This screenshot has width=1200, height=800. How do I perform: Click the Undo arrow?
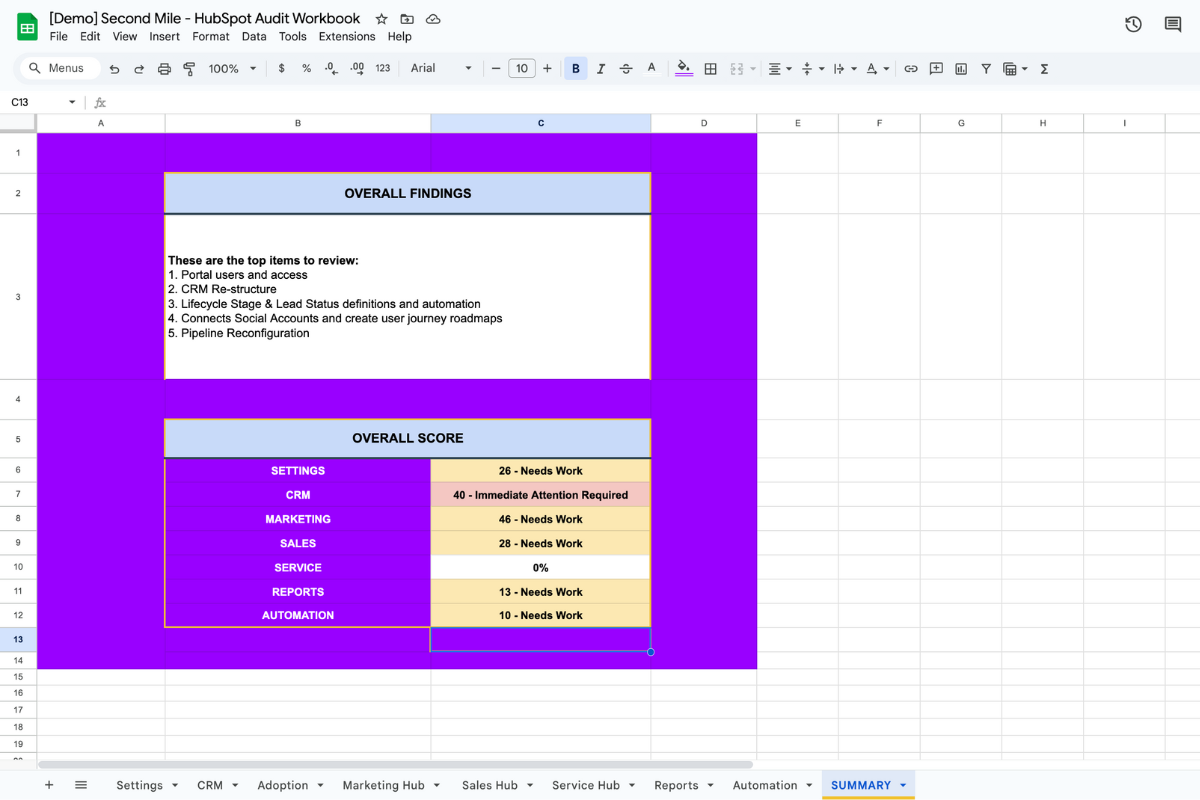(114, 69)
